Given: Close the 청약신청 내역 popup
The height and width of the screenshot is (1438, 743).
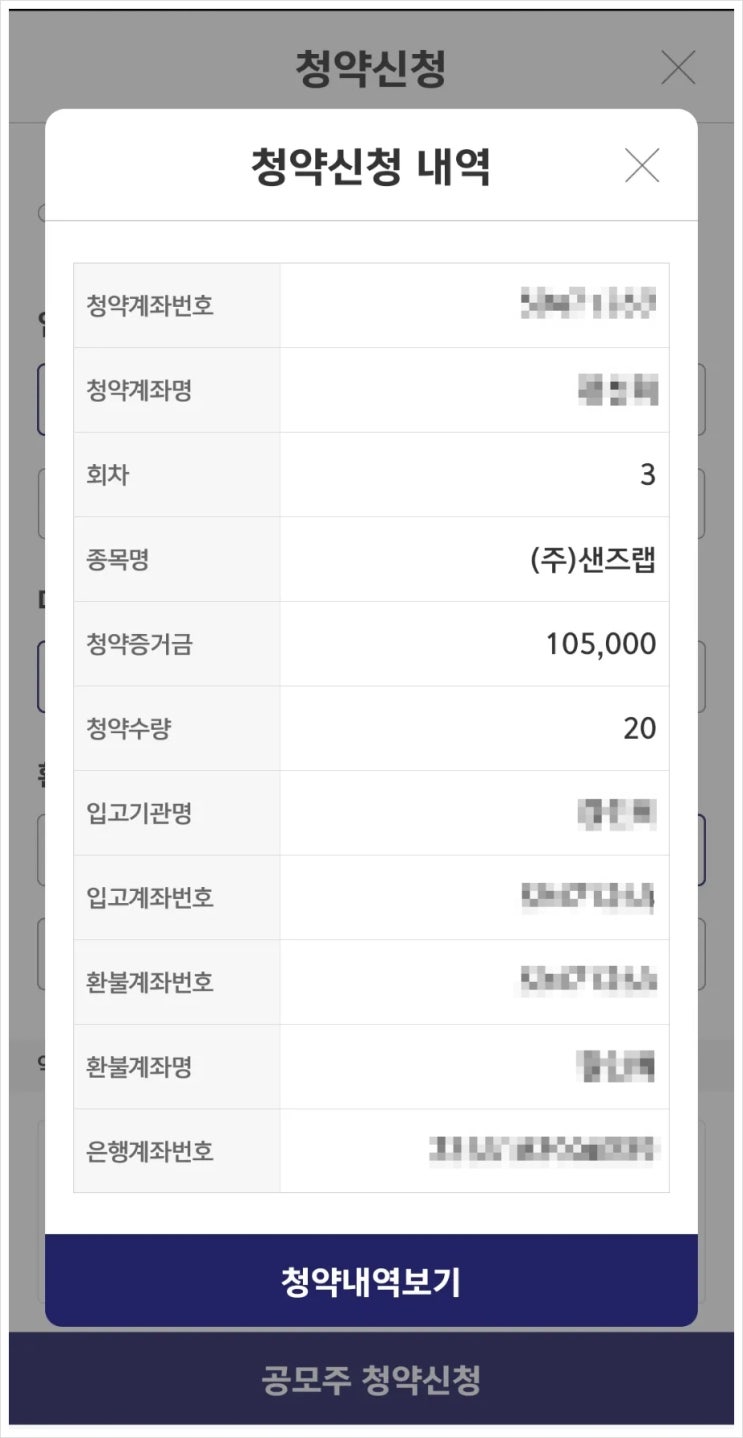Looking at the screenshot, I should pyautogui.click(x=641, y=165).
